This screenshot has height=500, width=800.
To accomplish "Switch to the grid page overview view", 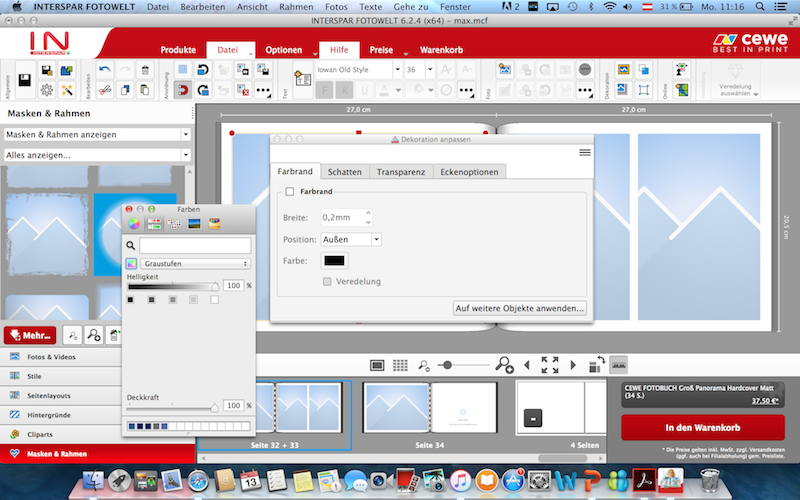I will point(400,365).
